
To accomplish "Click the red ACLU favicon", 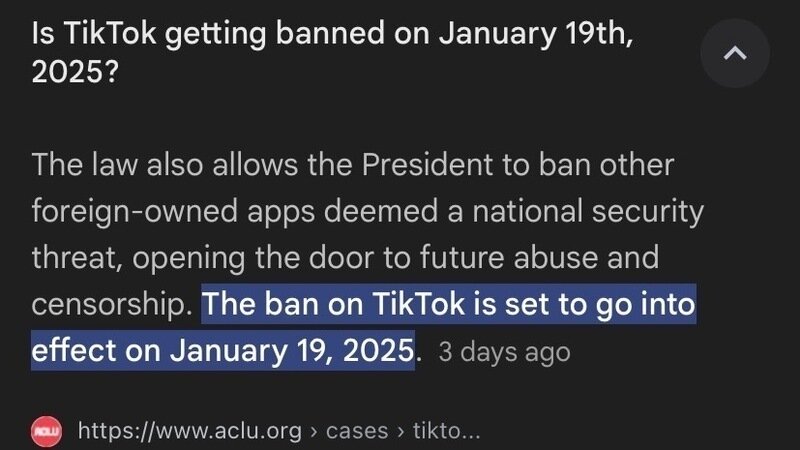I will [x=47, y=431].
